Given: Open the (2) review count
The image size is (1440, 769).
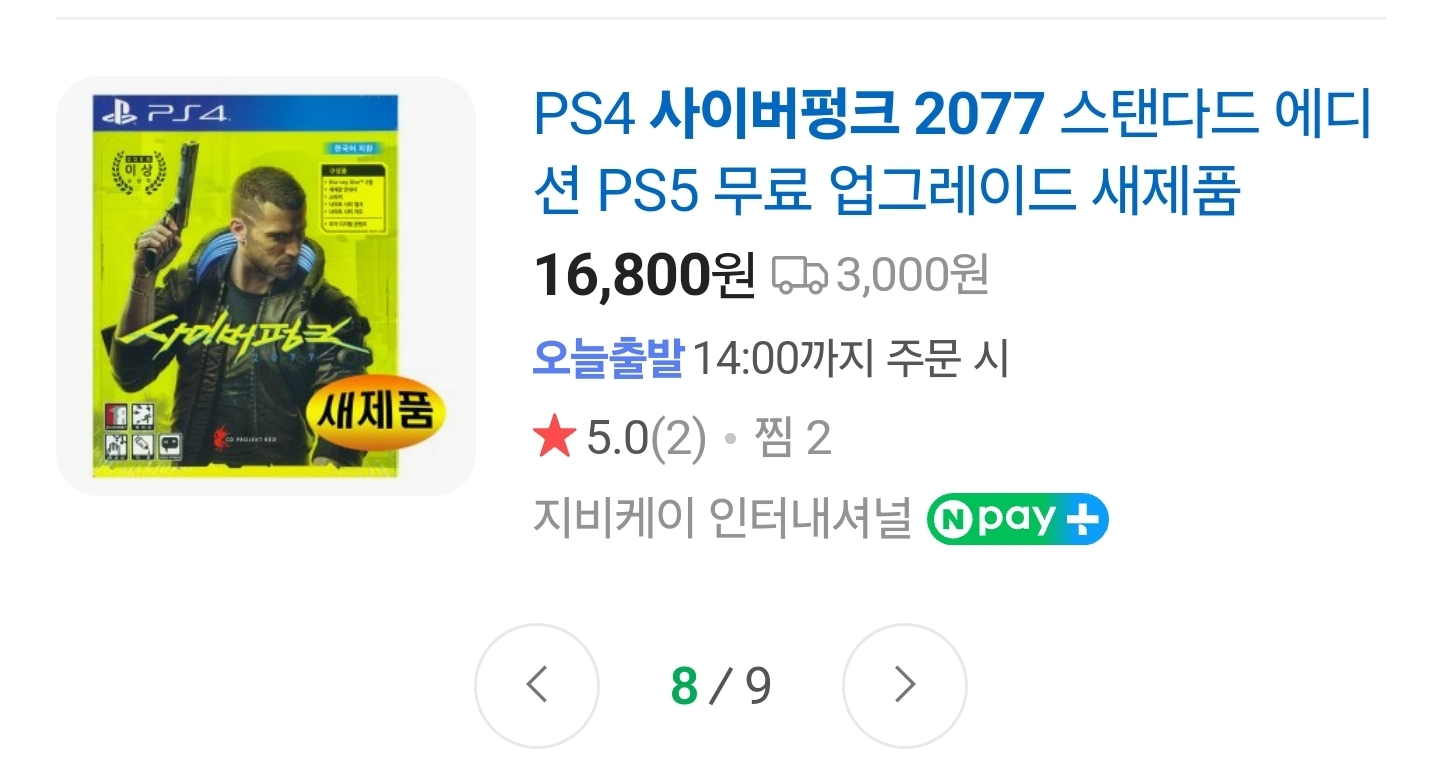Looking at the screenshot, I should (x=678, y=438).
